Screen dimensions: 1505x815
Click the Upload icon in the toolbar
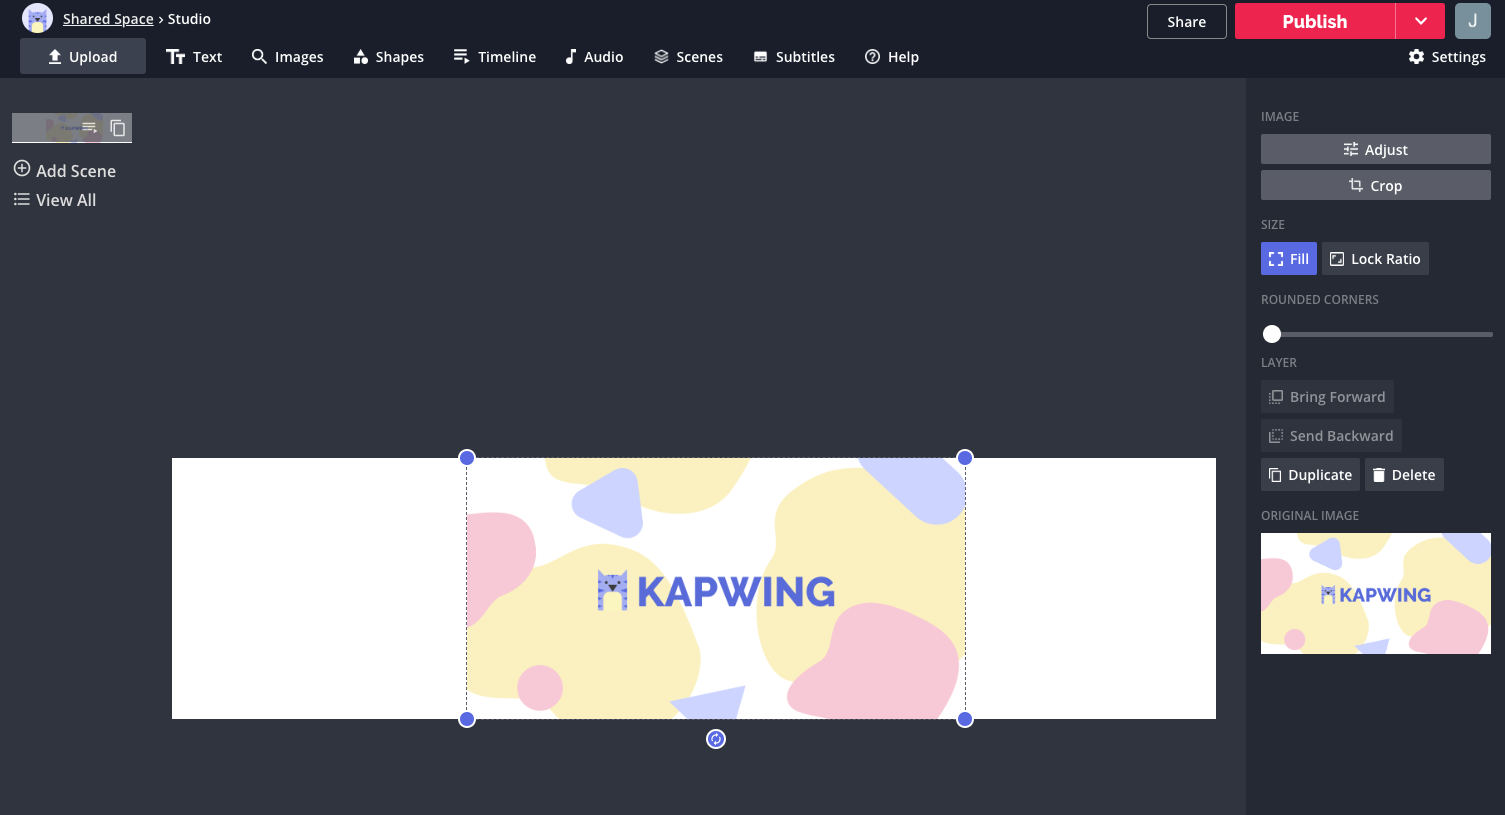(54, 55)
